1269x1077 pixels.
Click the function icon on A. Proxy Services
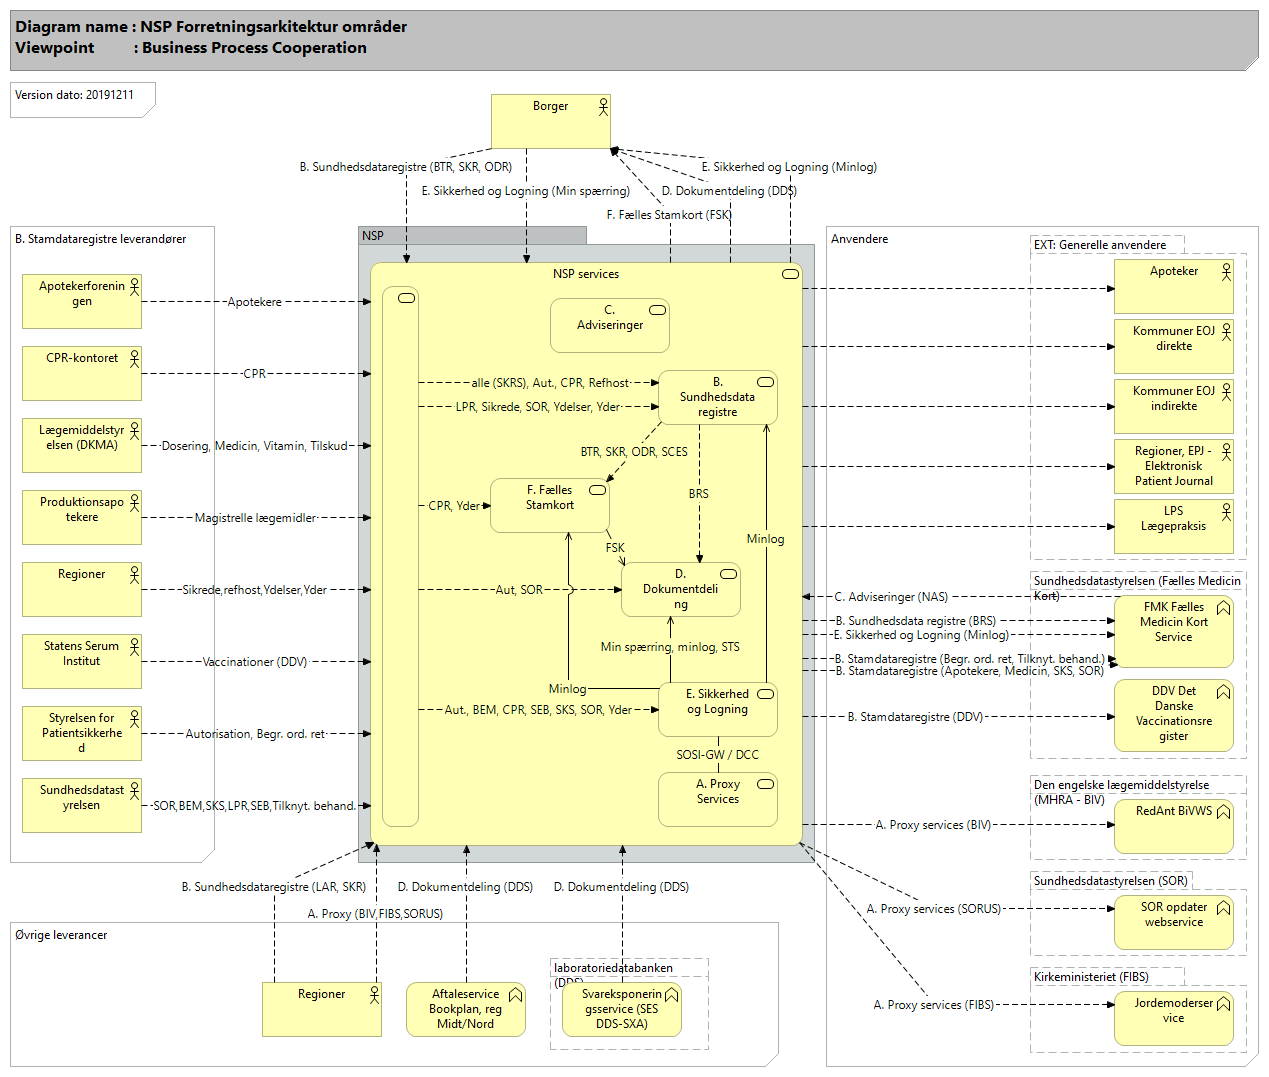(765, 784)
